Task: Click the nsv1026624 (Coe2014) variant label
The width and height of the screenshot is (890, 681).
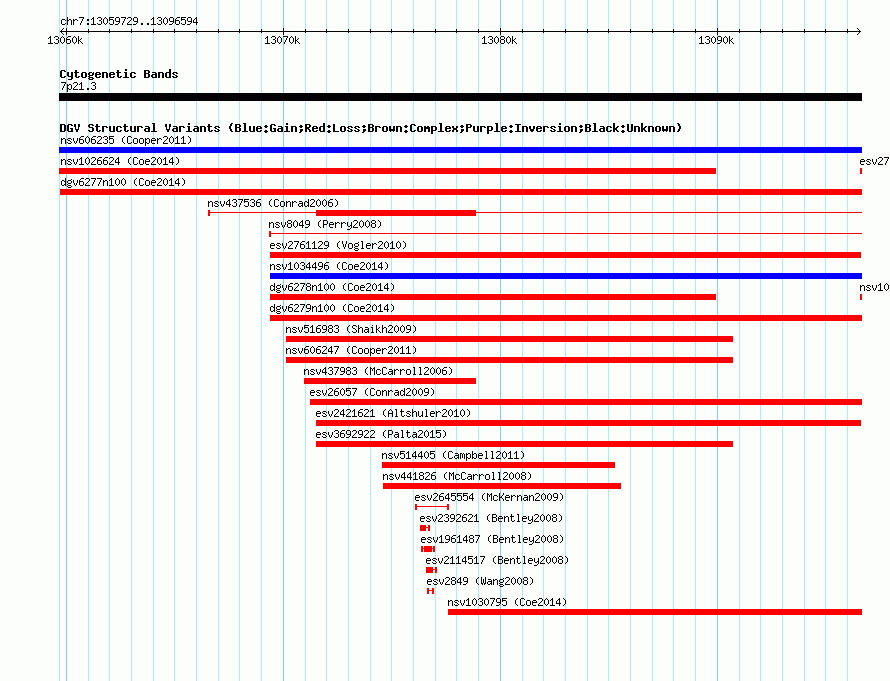Action: coord(120,161)
